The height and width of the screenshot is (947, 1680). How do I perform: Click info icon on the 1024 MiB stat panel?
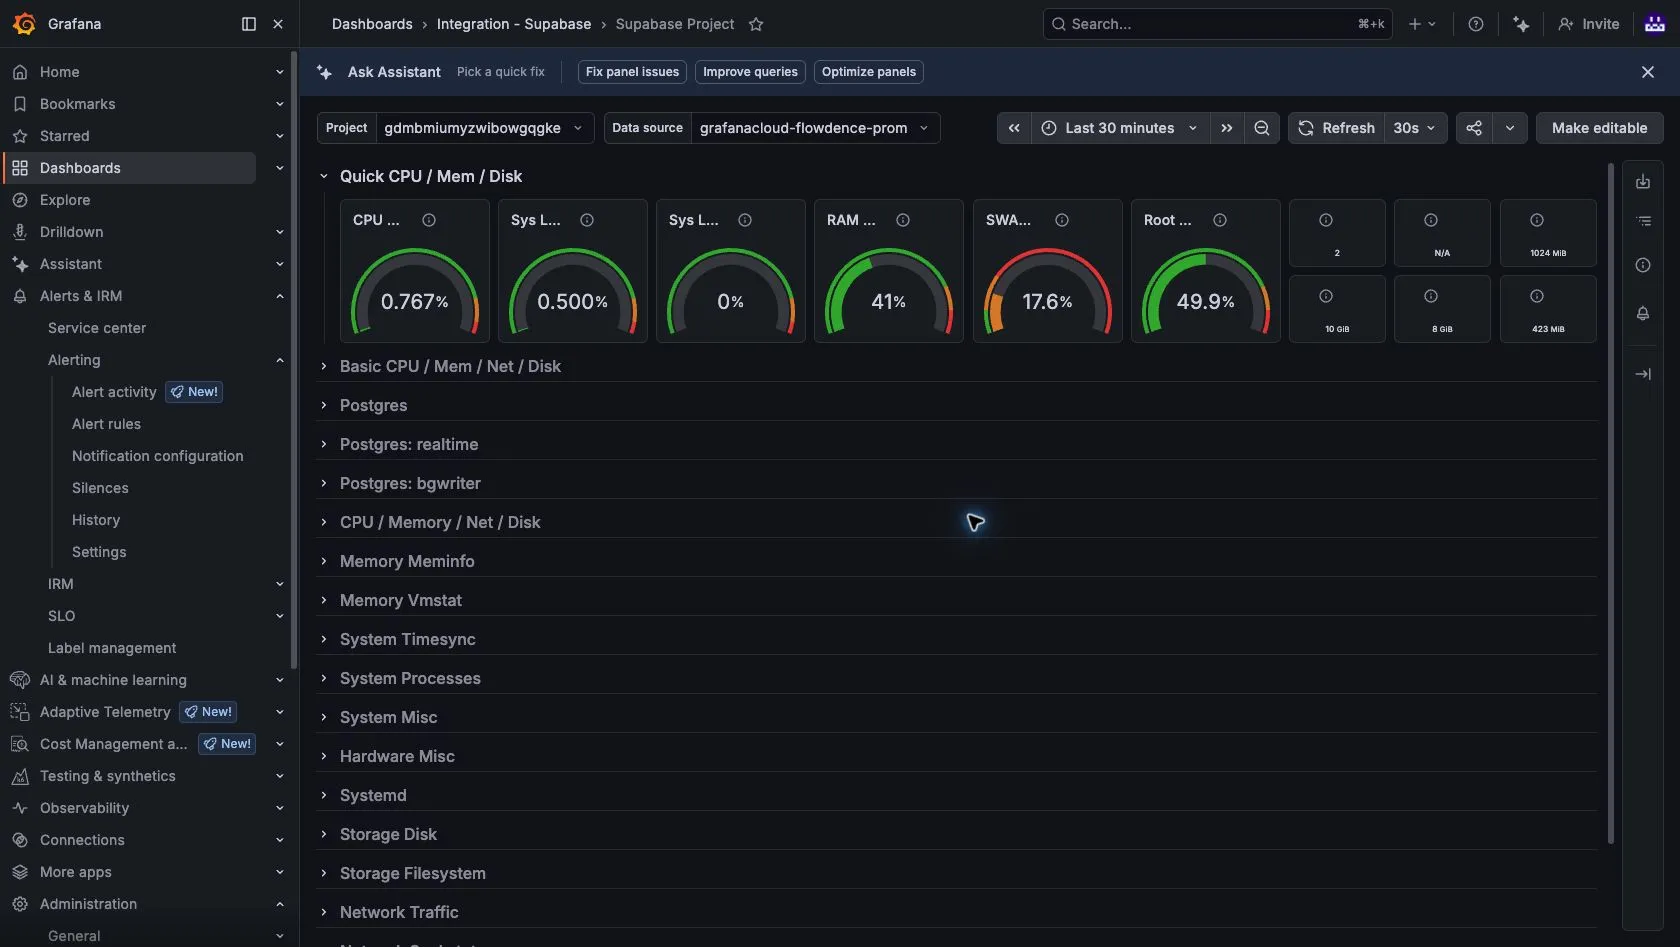coord(1537,220)
